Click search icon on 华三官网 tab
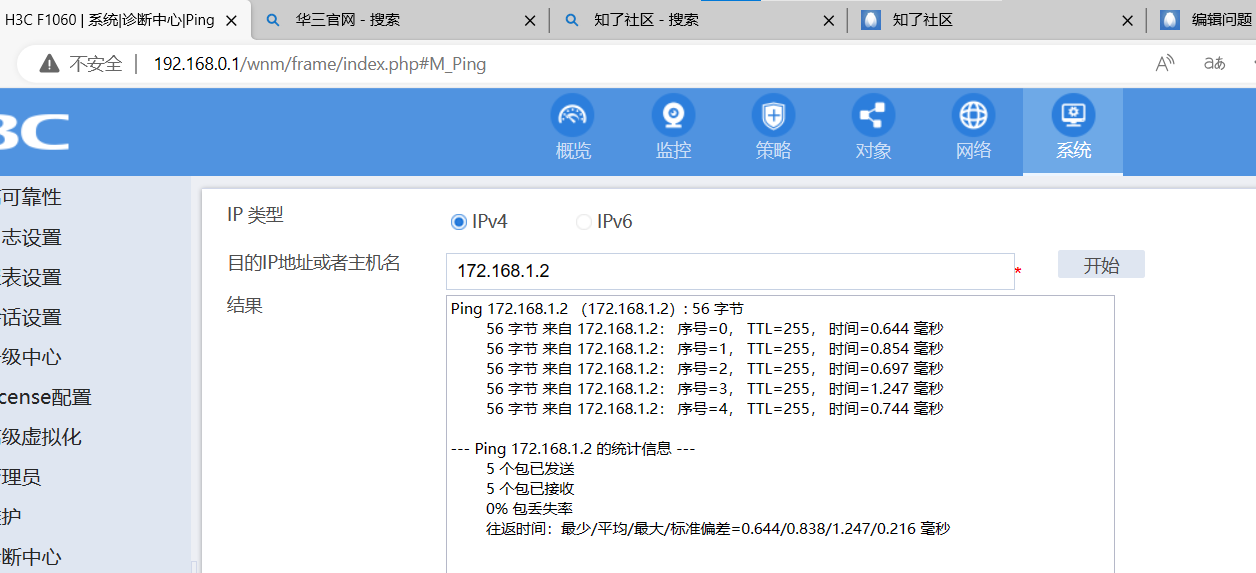The image size is (1256, 573). (273, 20)
